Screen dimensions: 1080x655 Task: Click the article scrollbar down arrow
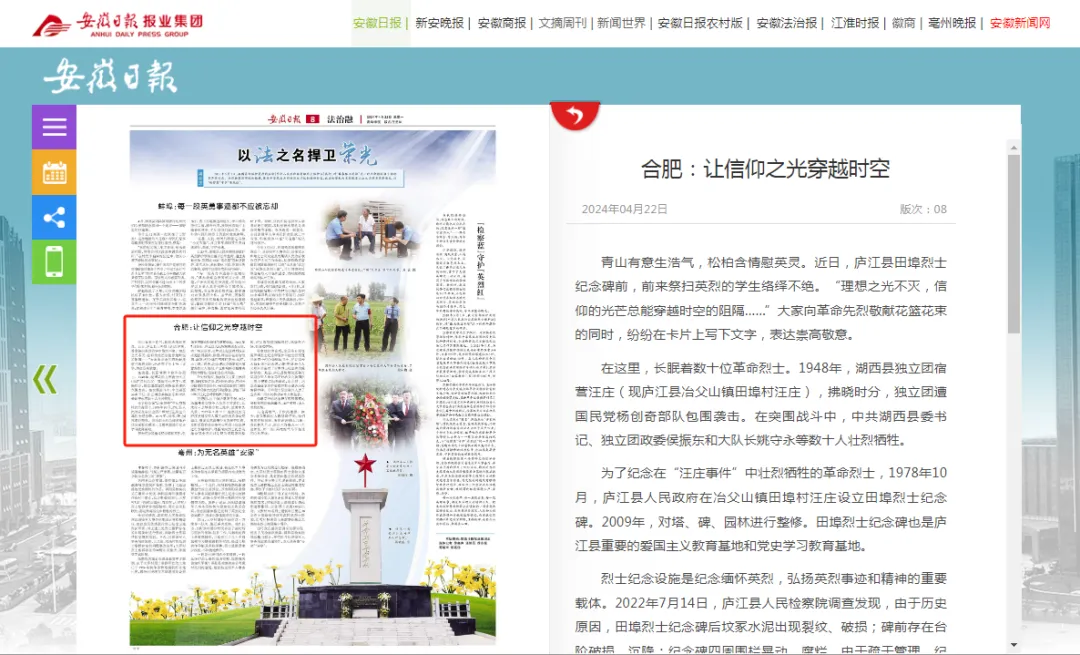[1013, 645]
